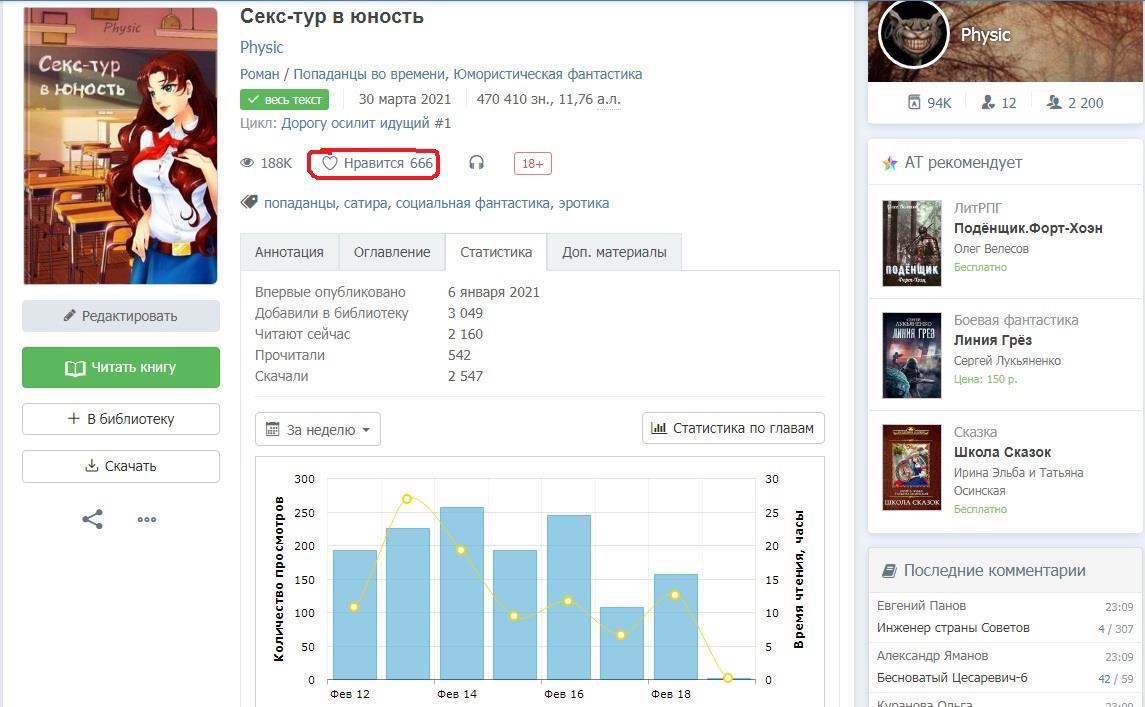
Task: Click the 'Редактировать' edit button
Action: [x=121, y=316]
